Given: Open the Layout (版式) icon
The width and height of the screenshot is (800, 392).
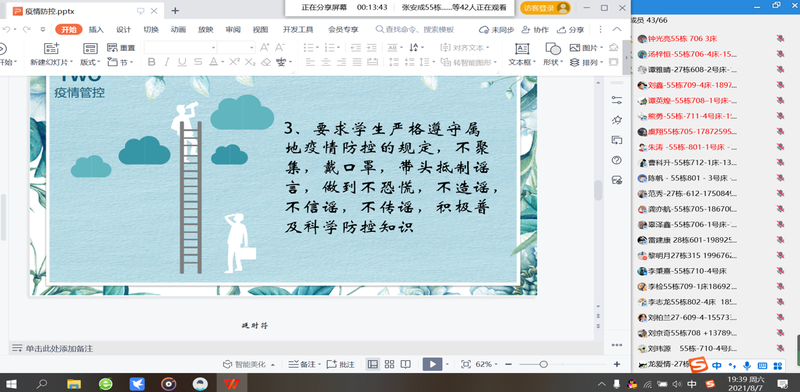Looking at the screenshot, I should click(x=90, y=48).
